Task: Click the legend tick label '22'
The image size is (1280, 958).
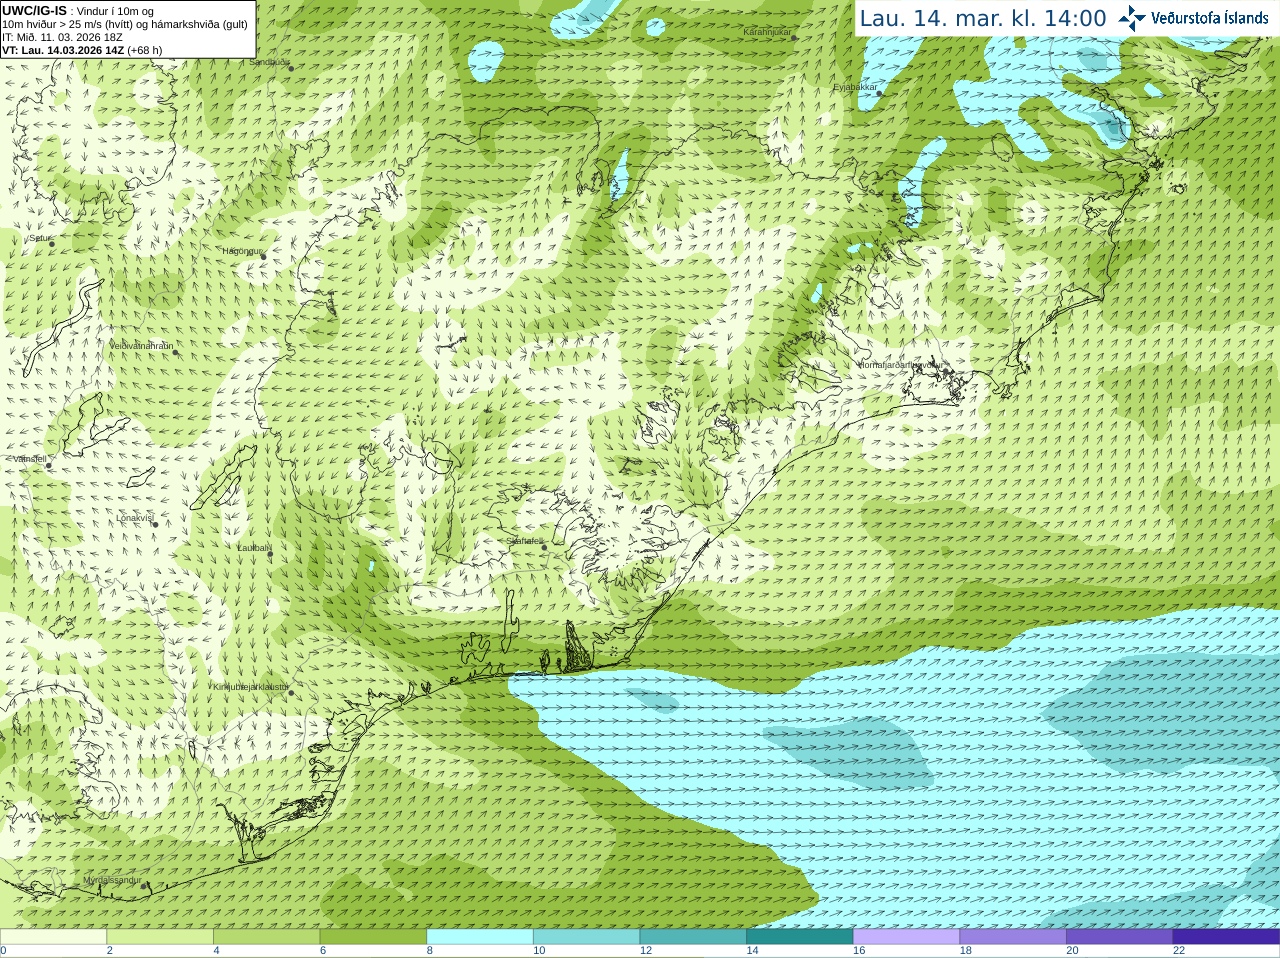Action: click(x=1179, y=951)
